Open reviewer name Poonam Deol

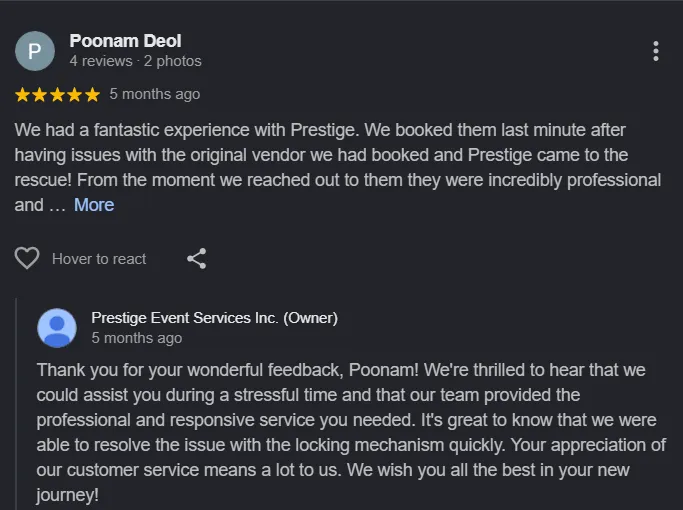coord(125,41)
